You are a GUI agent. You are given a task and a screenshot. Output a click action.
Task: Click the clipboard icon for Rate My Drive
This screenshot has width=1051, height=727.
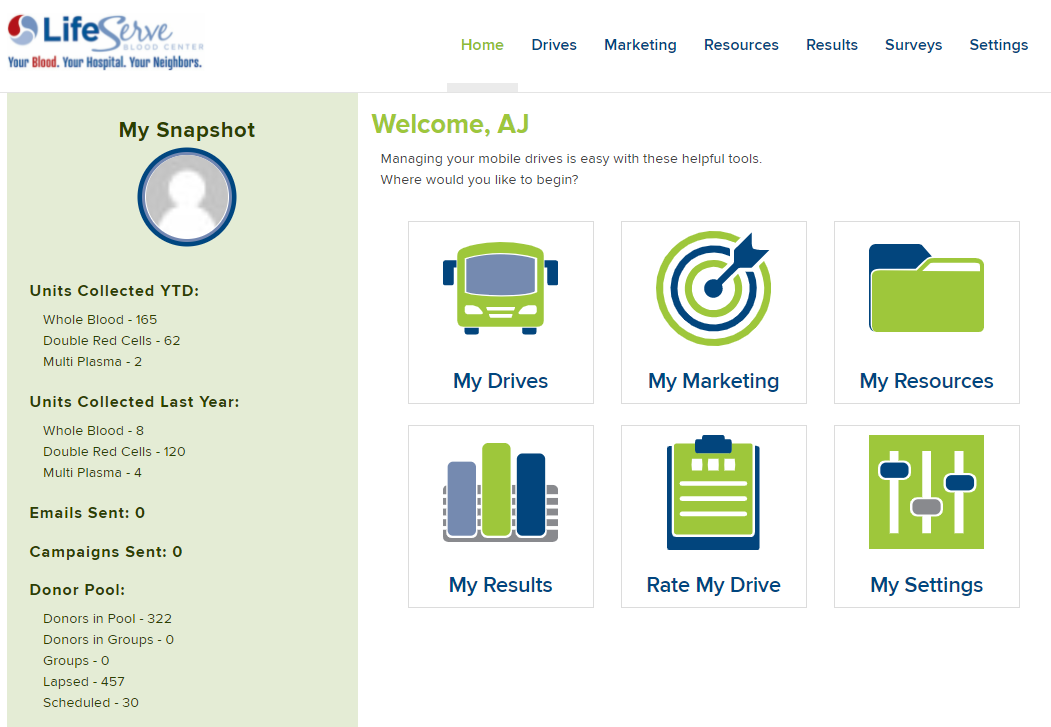click(x=713, y=492)
